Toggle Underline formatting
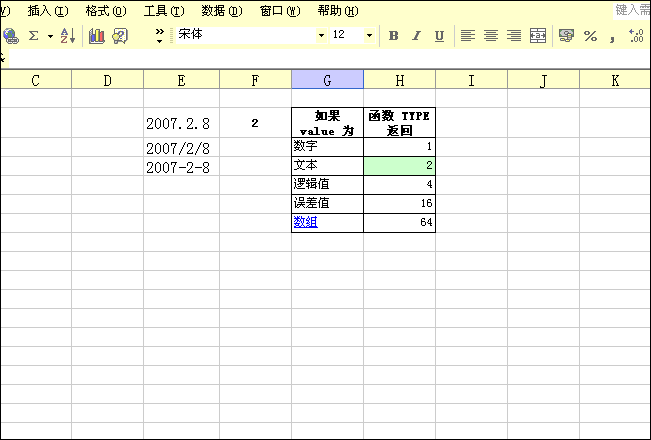 [x=439, y=36]
